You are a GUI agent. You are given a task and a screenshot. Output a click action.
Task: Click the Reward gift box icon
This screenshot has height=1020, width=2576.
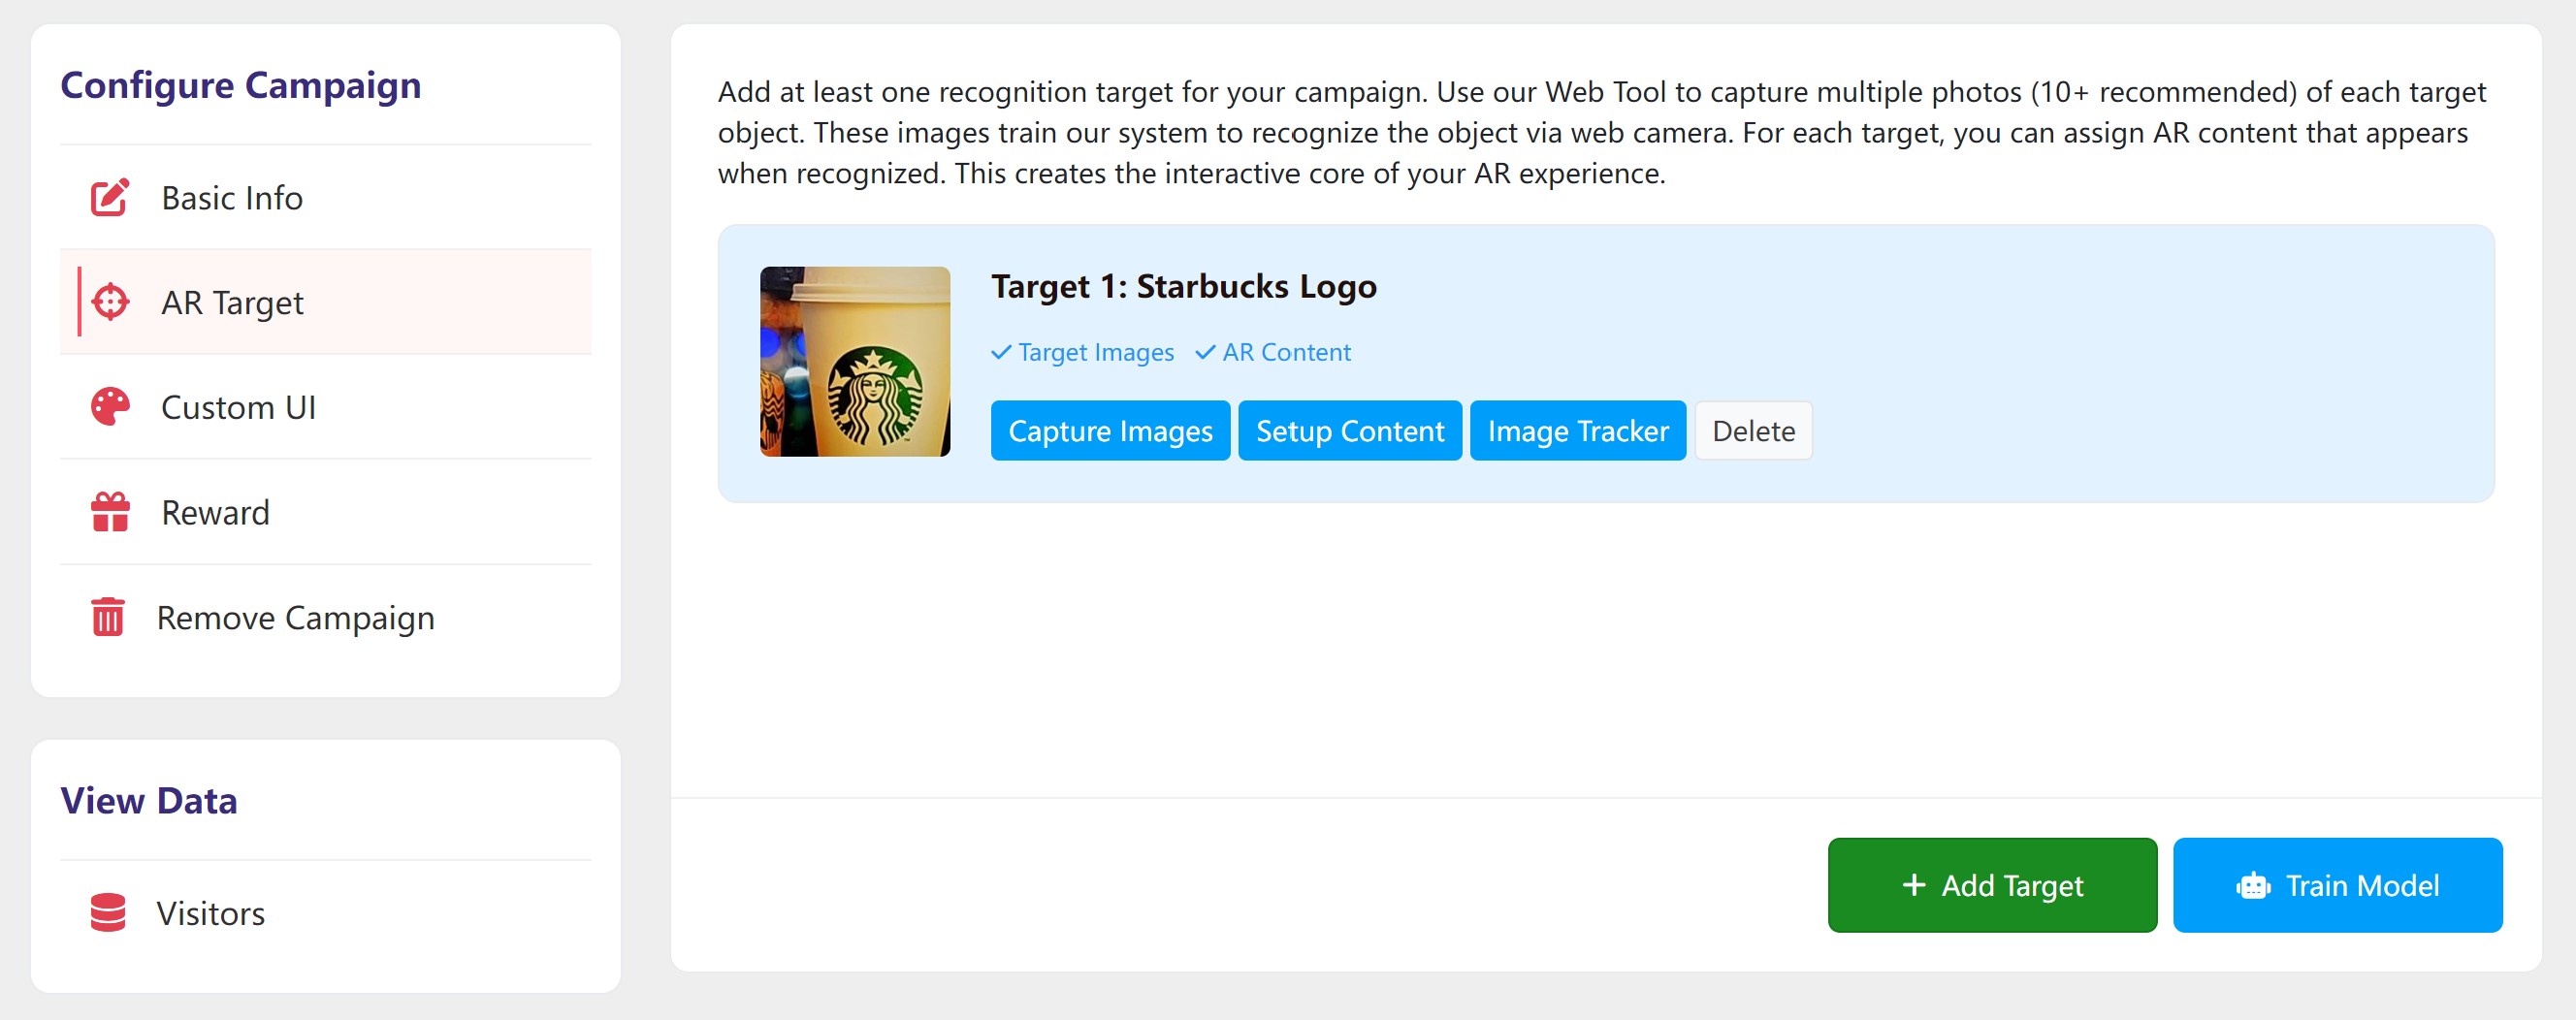pos(110,513)
